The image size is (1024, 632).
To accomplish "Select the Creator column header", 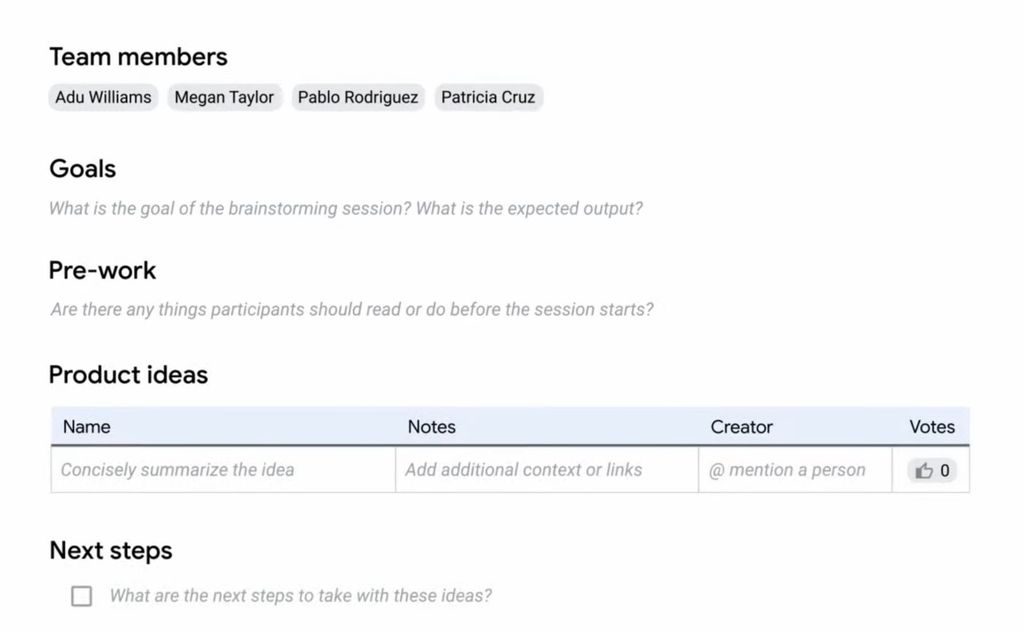I will click(741, 427).
